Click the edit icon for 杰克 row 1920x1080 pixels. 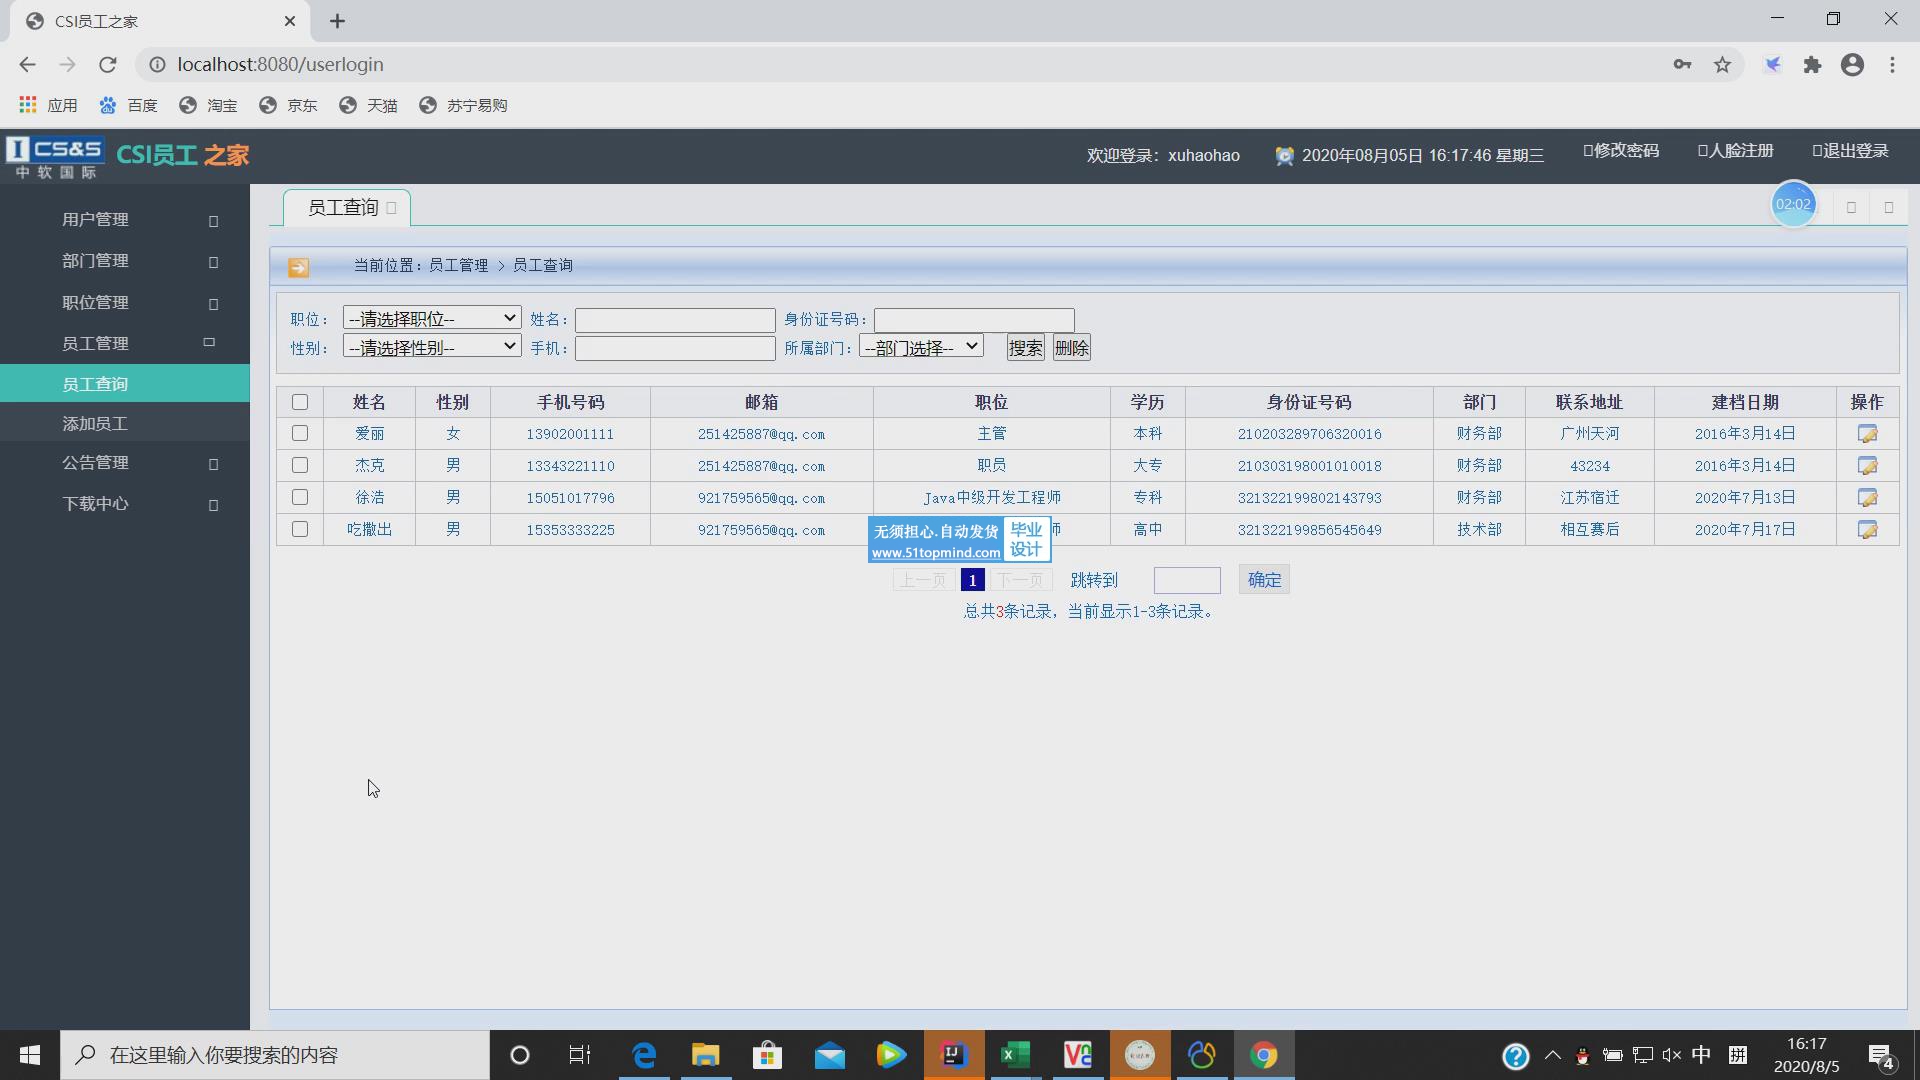[1867, 466]
